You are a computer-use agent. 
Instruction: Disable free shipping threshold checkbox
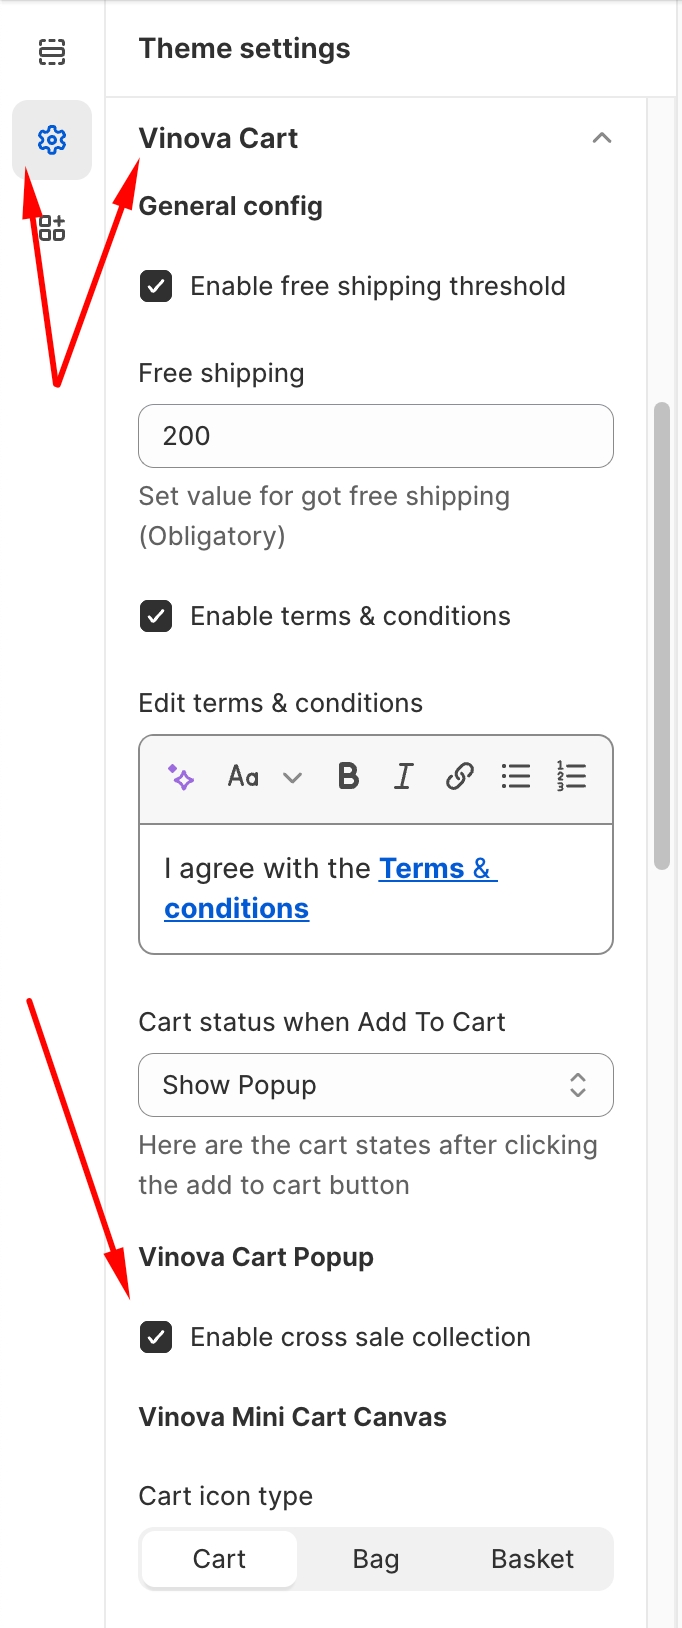click(156, 286)
